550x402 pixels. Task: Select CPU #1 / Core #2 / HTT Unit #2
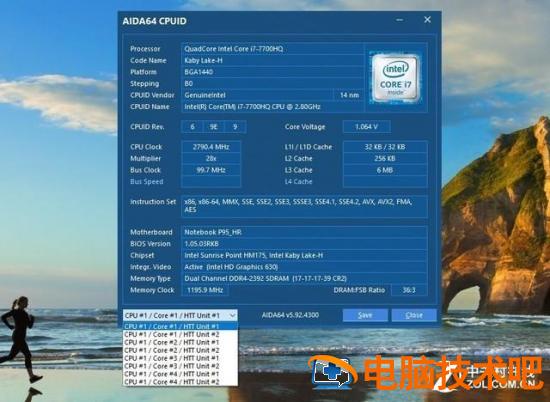tap(180, 350)
